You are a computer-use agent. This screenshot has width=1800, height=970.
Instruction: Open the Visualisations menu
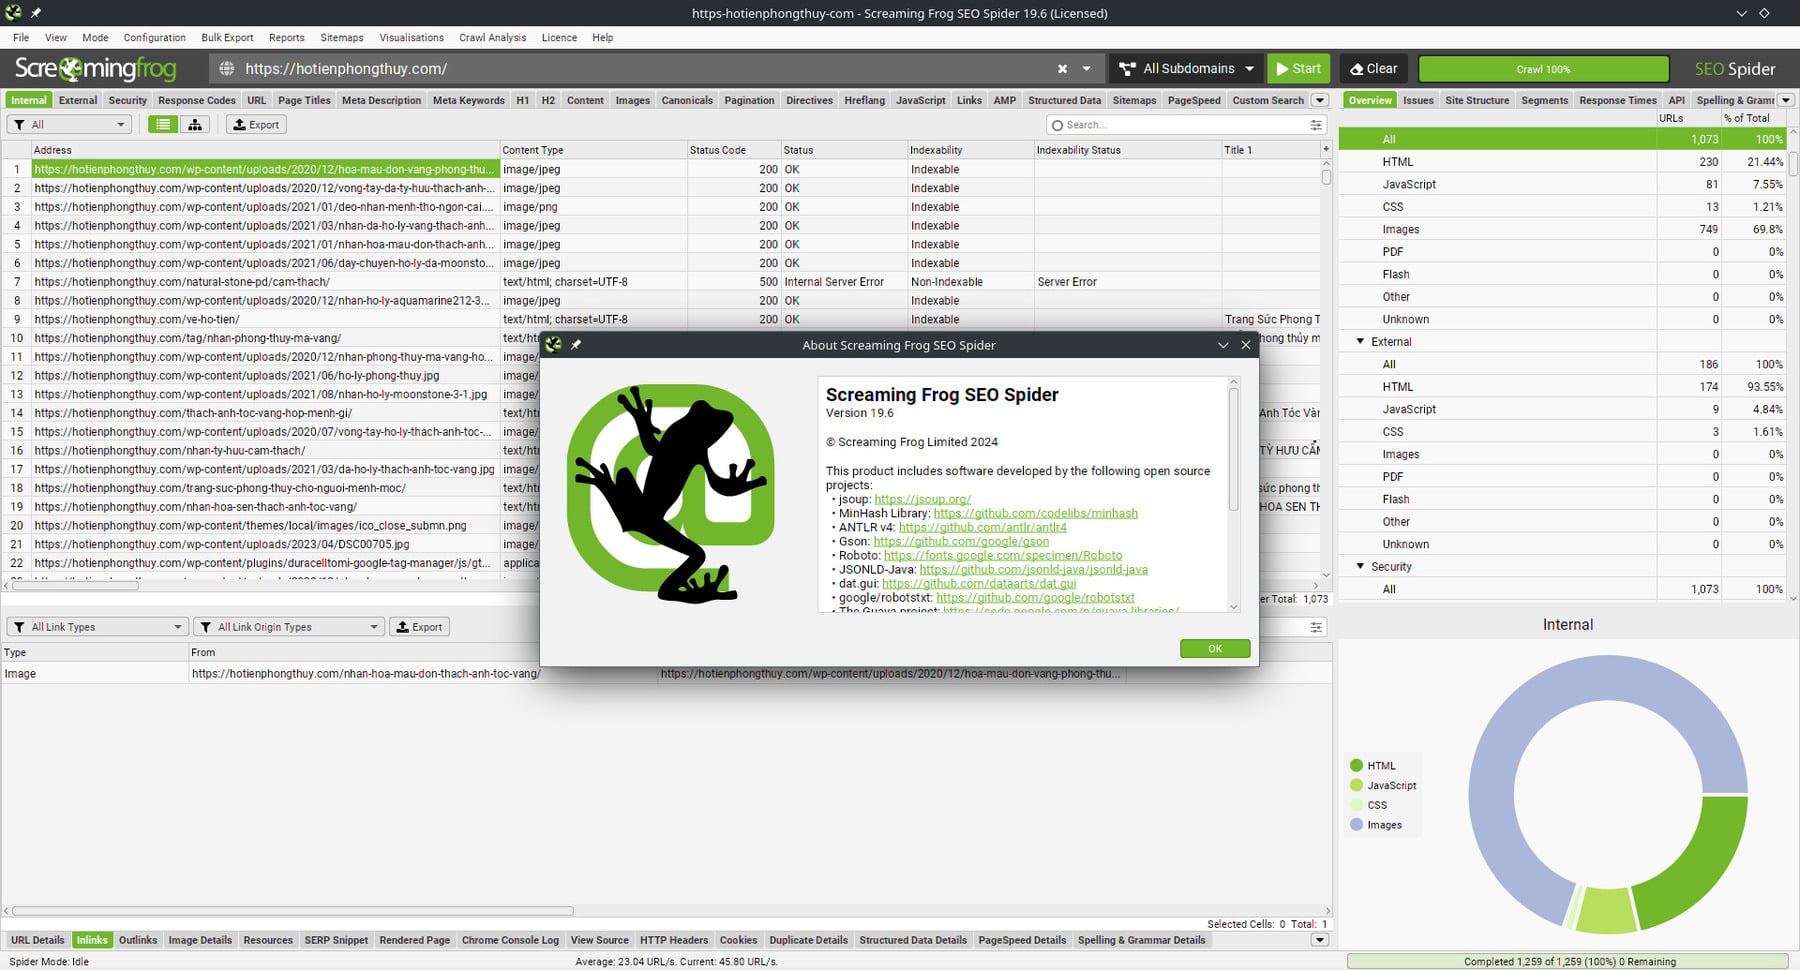411,38
